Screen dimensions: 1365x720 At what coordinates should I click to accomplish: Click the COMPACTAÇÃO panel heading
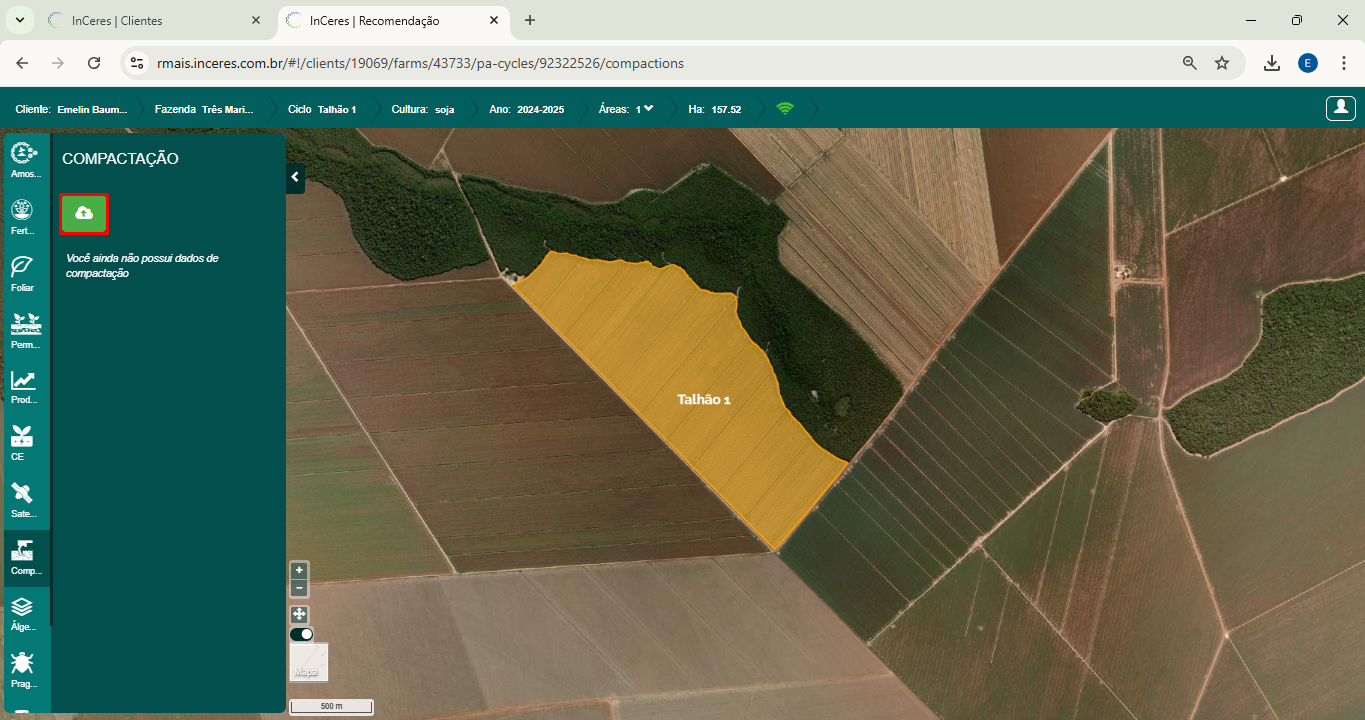click(120, 158)
